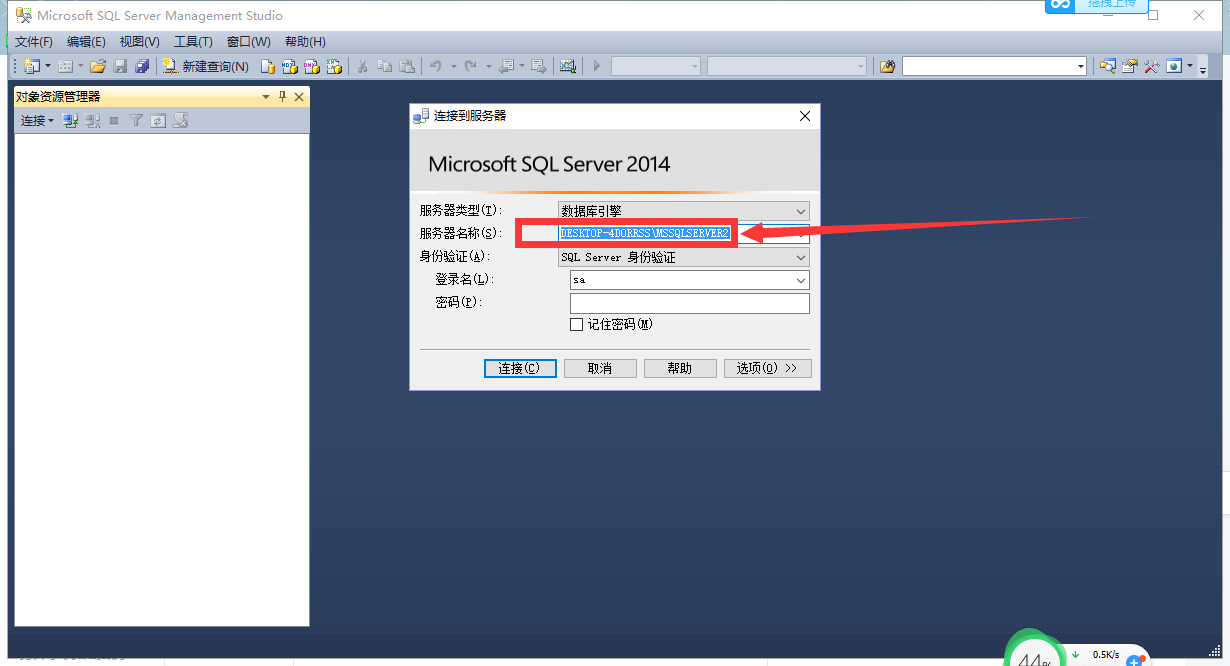Open the 窗口(W) menu
This screenshot has width=1230, height=666.
tap(248, 41)
